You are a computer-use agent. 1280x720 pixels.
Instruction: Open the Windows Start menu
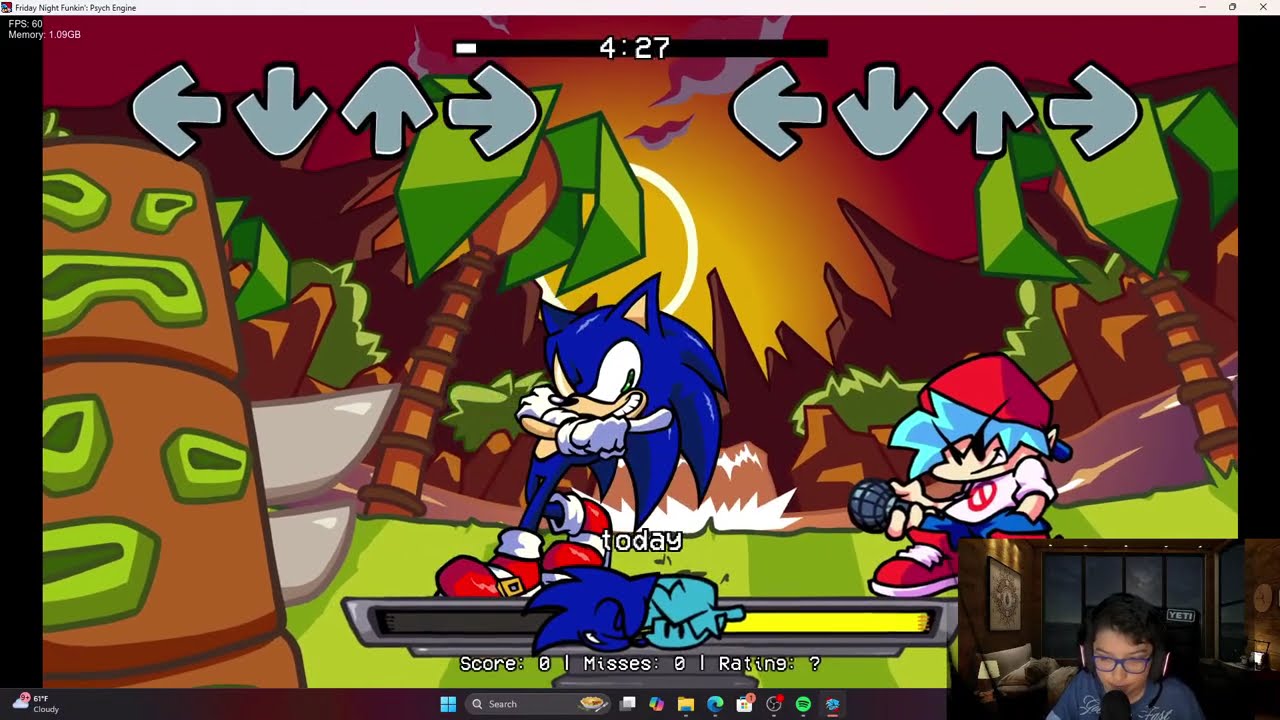pos(448,704)
